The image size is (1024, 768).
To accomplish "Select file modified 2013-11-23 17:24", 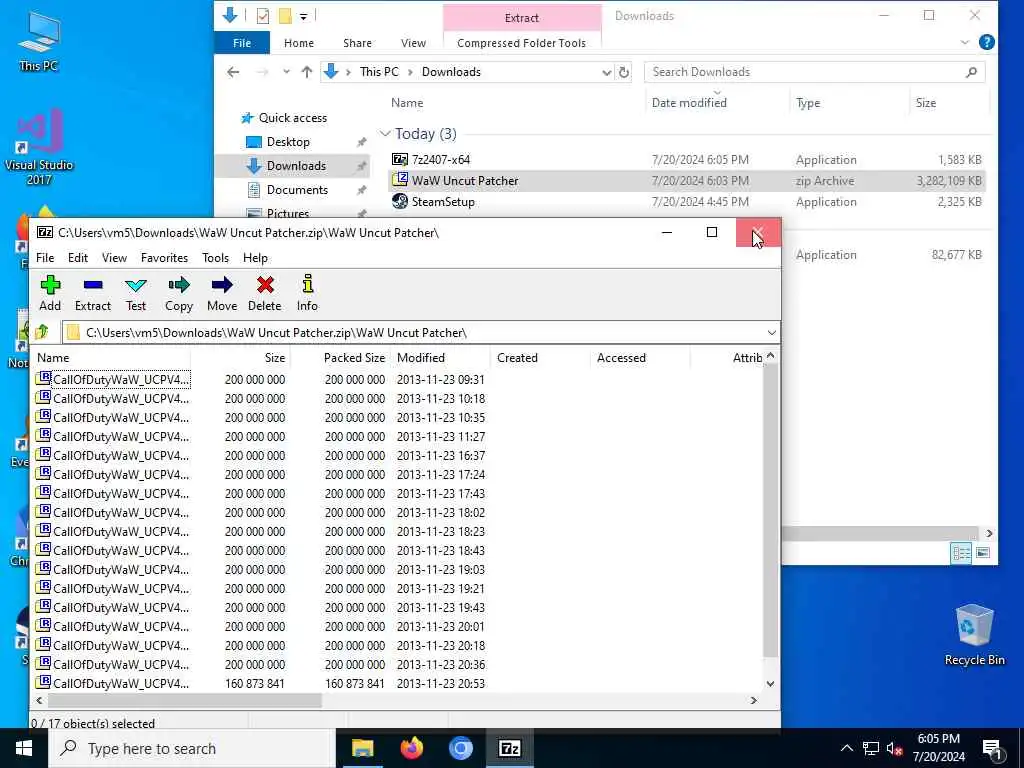I will (398, 474).
